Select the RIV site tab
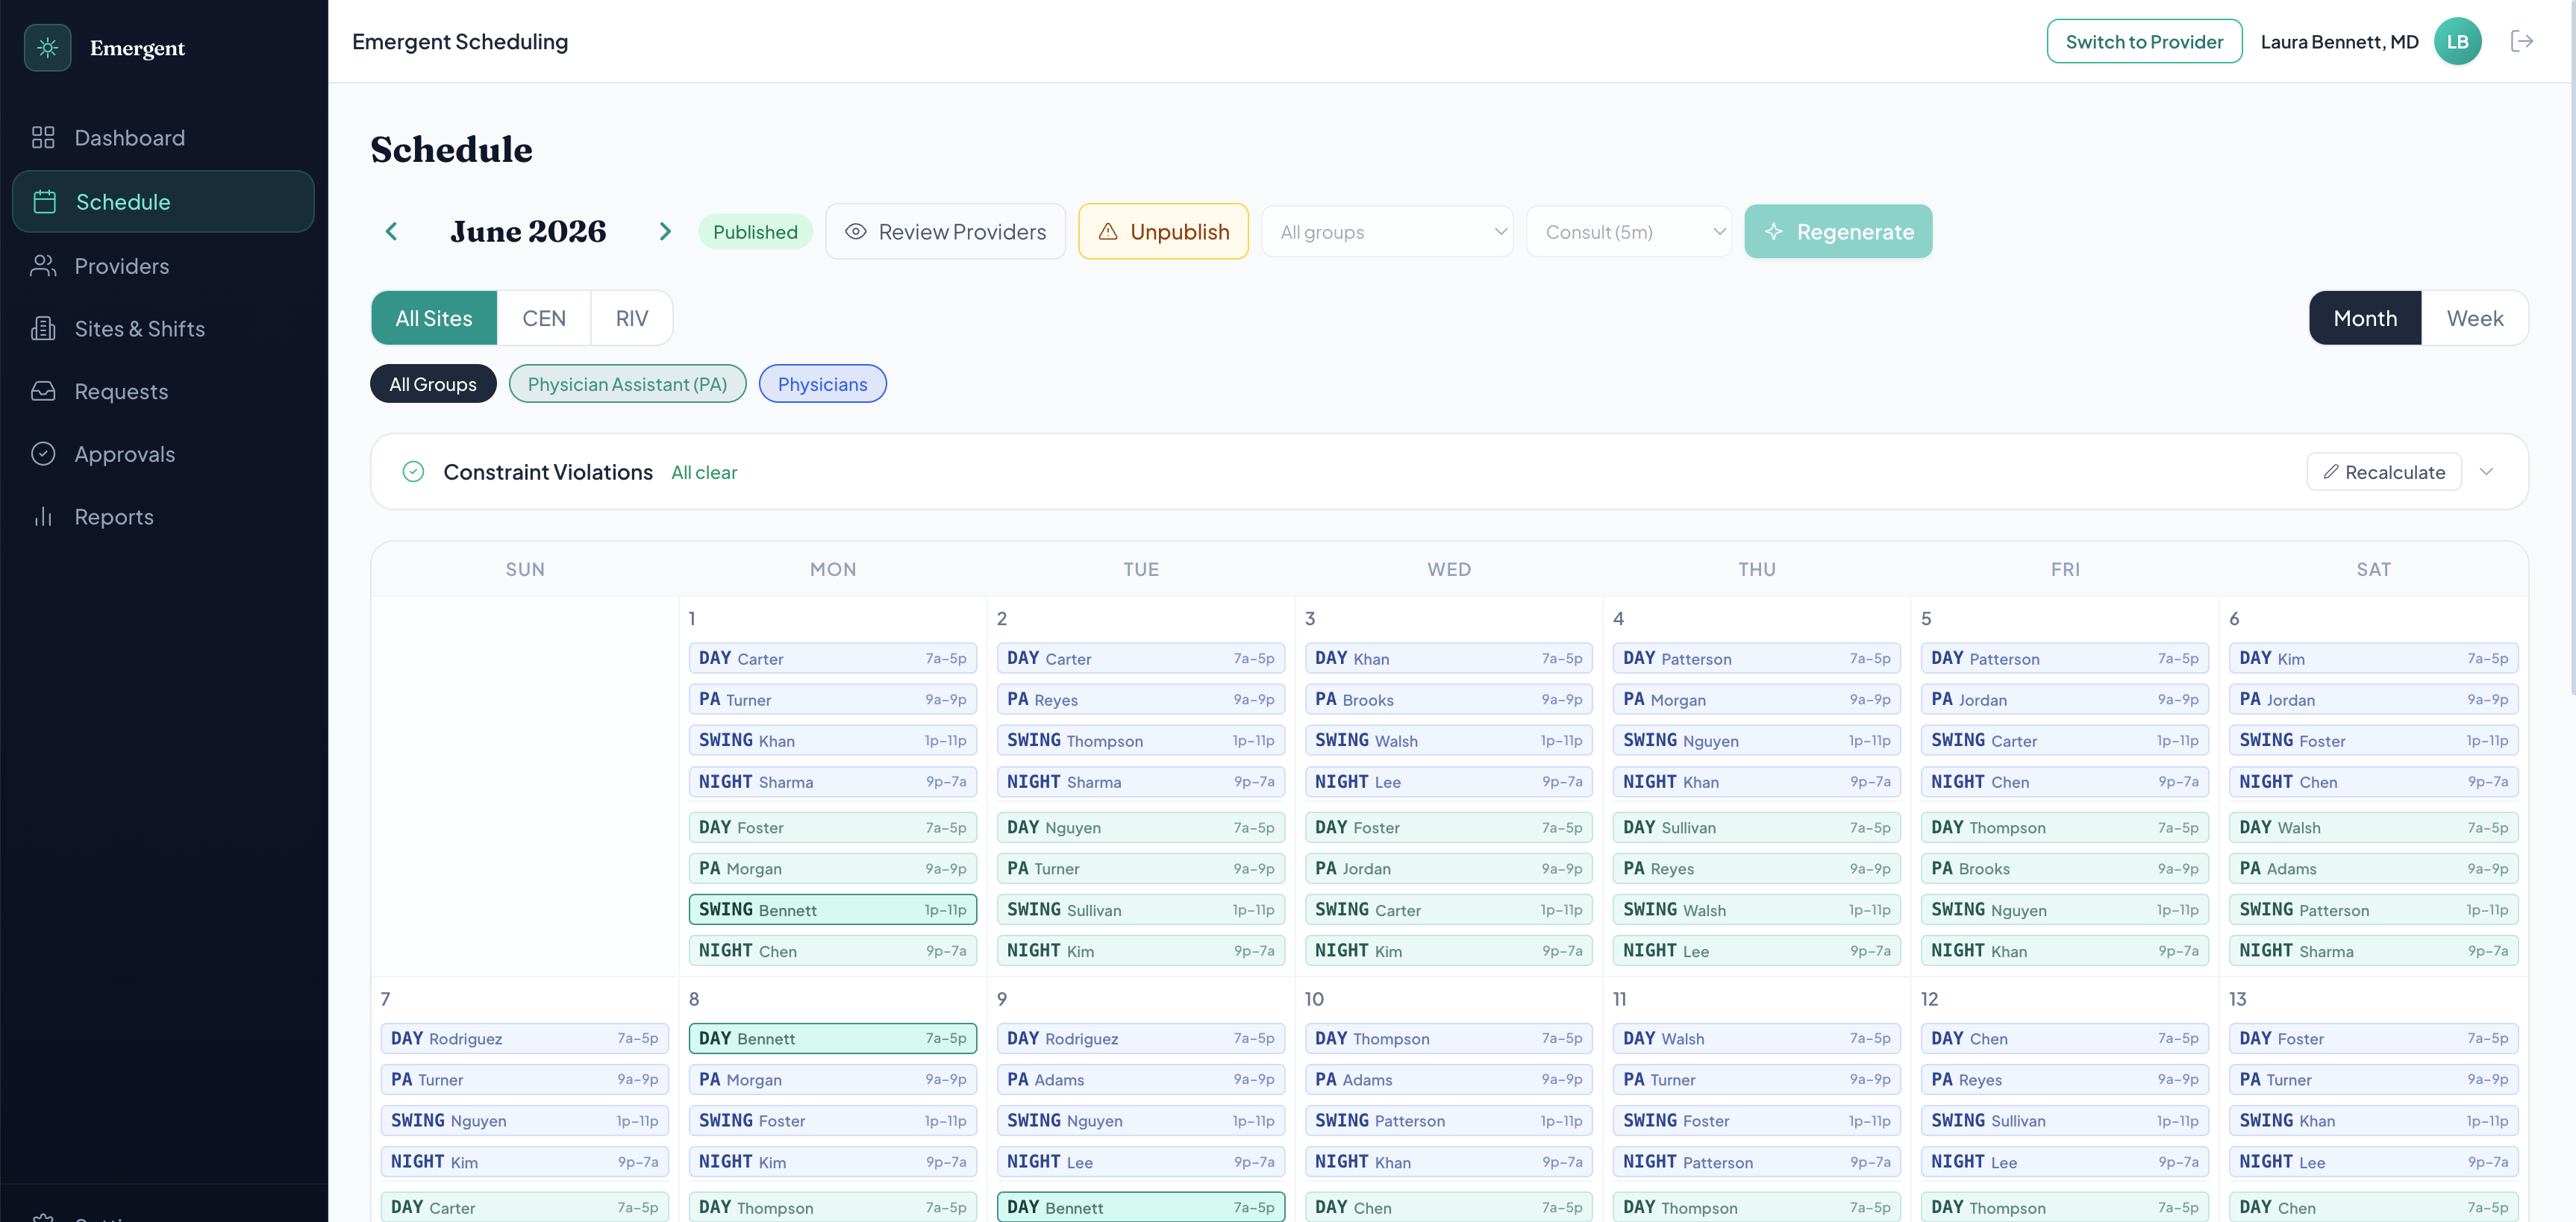The width and height of the screenshot is (2576, 1222). 632,318
